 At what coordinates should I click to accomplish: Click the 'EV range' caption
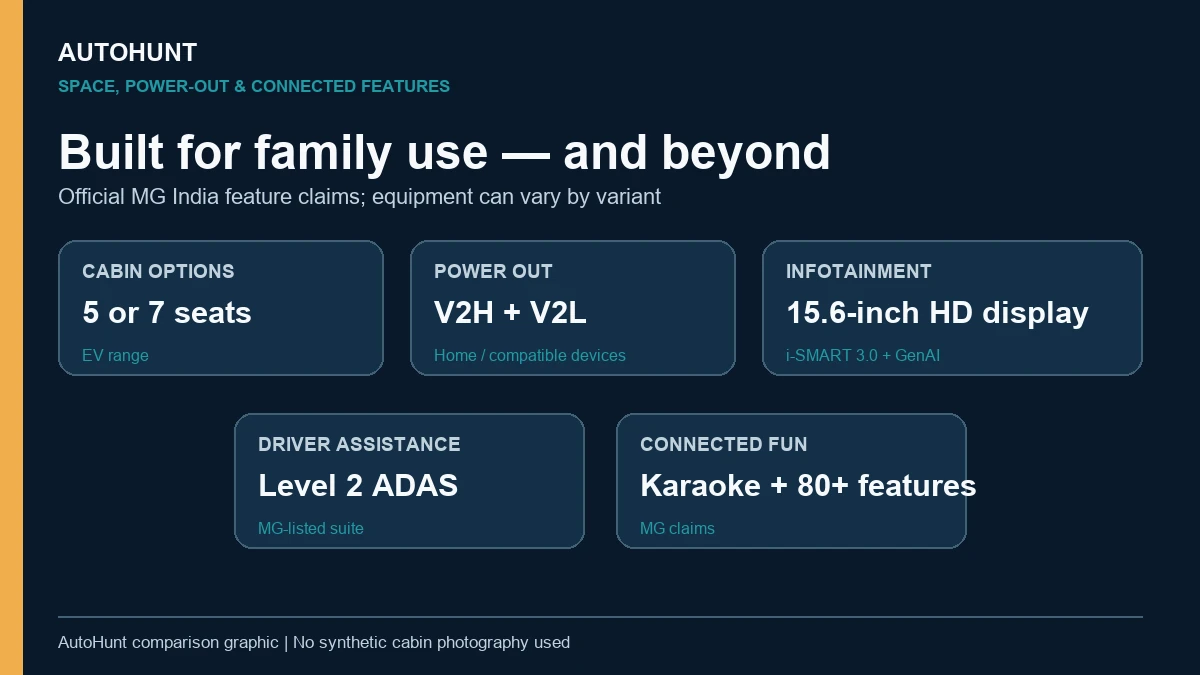[x=115, y=355]
